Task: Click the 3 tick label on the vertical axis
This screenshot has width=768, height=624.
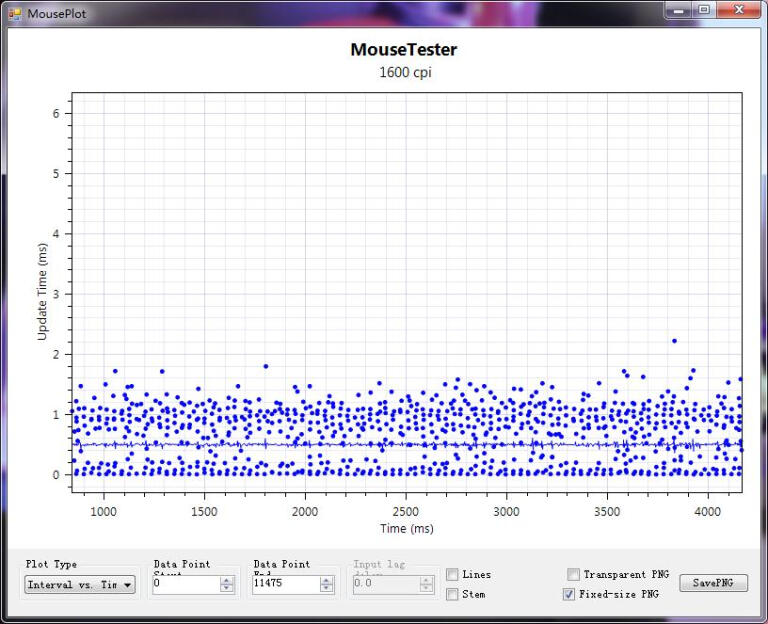Action: point(56,294)
